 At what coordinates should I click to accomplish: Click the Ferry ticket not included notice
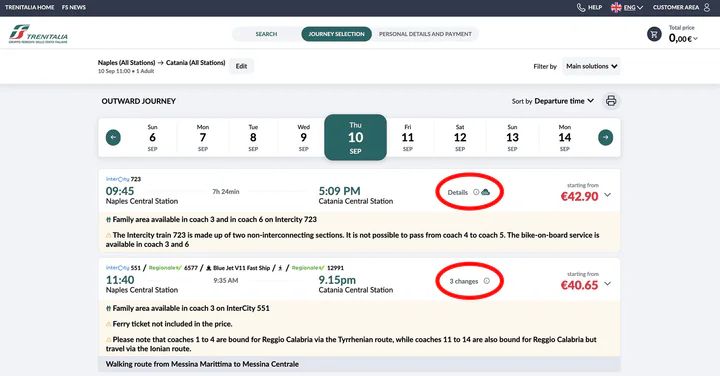click(x=172, y=324)
